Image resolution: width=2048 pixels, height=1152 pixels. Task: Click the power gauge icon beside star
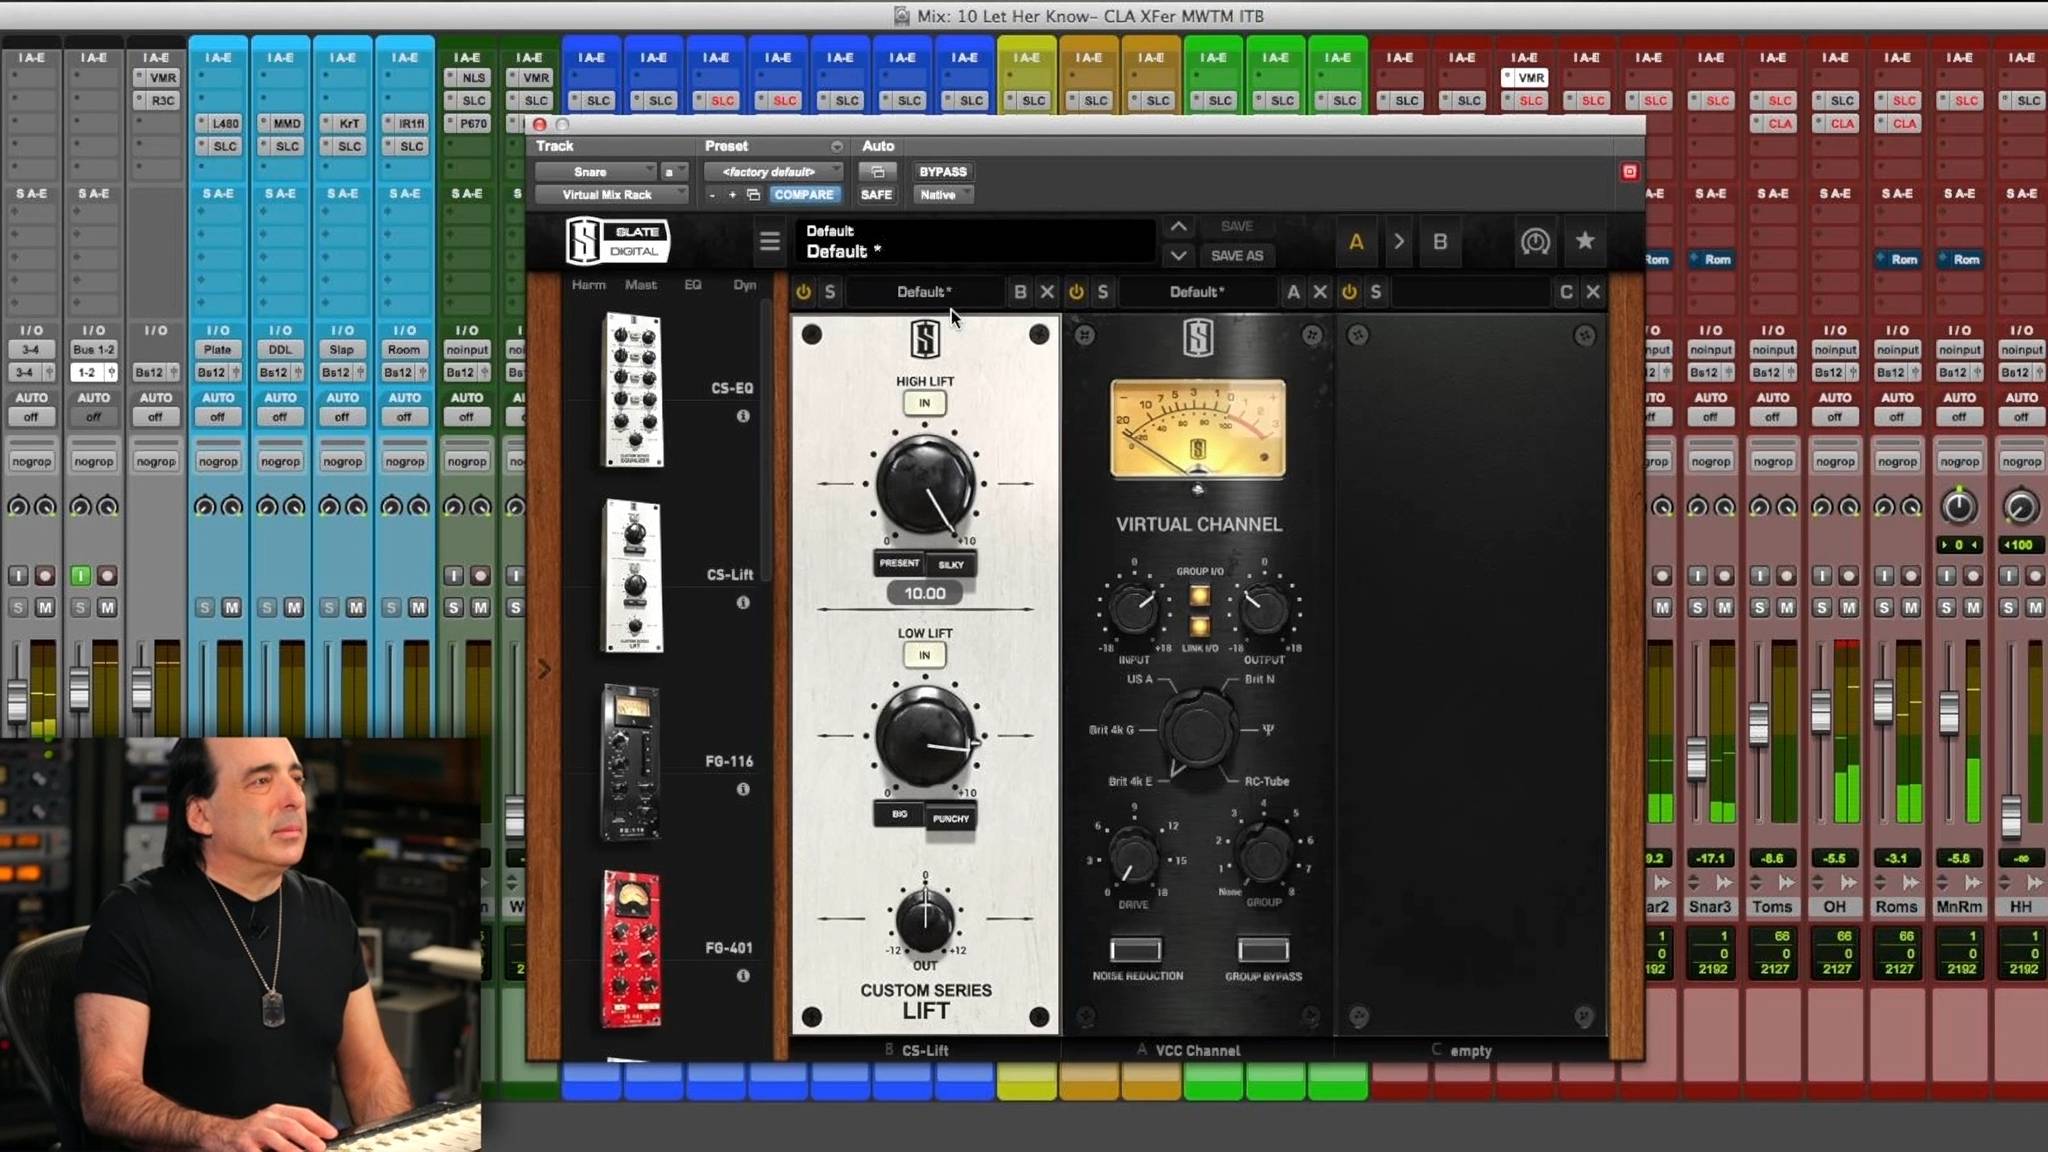tap(1535, 241)
